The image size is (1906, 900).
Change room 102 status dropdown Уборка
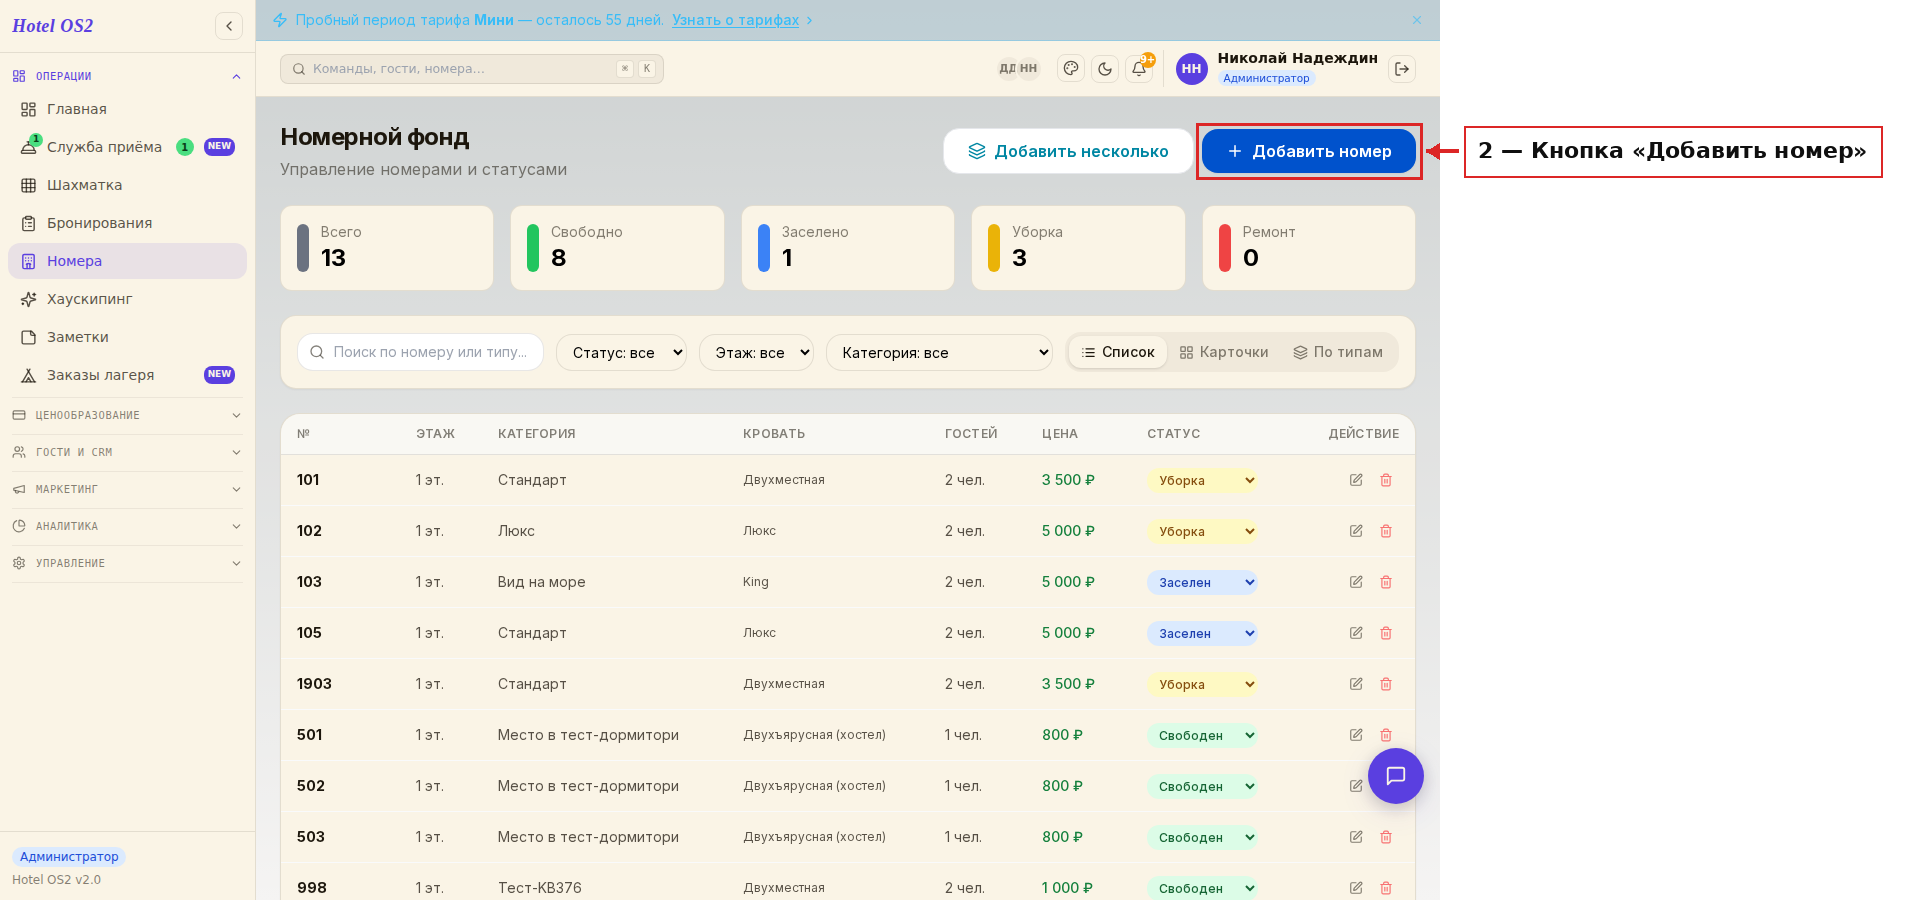click(1202, 531)
